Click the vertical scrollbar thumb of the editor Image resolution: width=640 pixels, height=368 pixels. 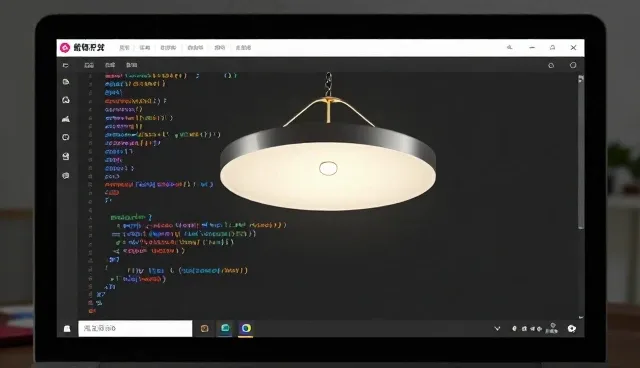(581, 157)
